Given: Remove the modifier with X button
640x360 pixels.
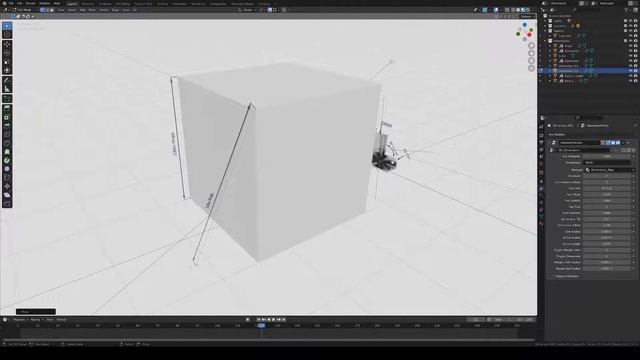Looking at the screenshot, I should (628, 143).
